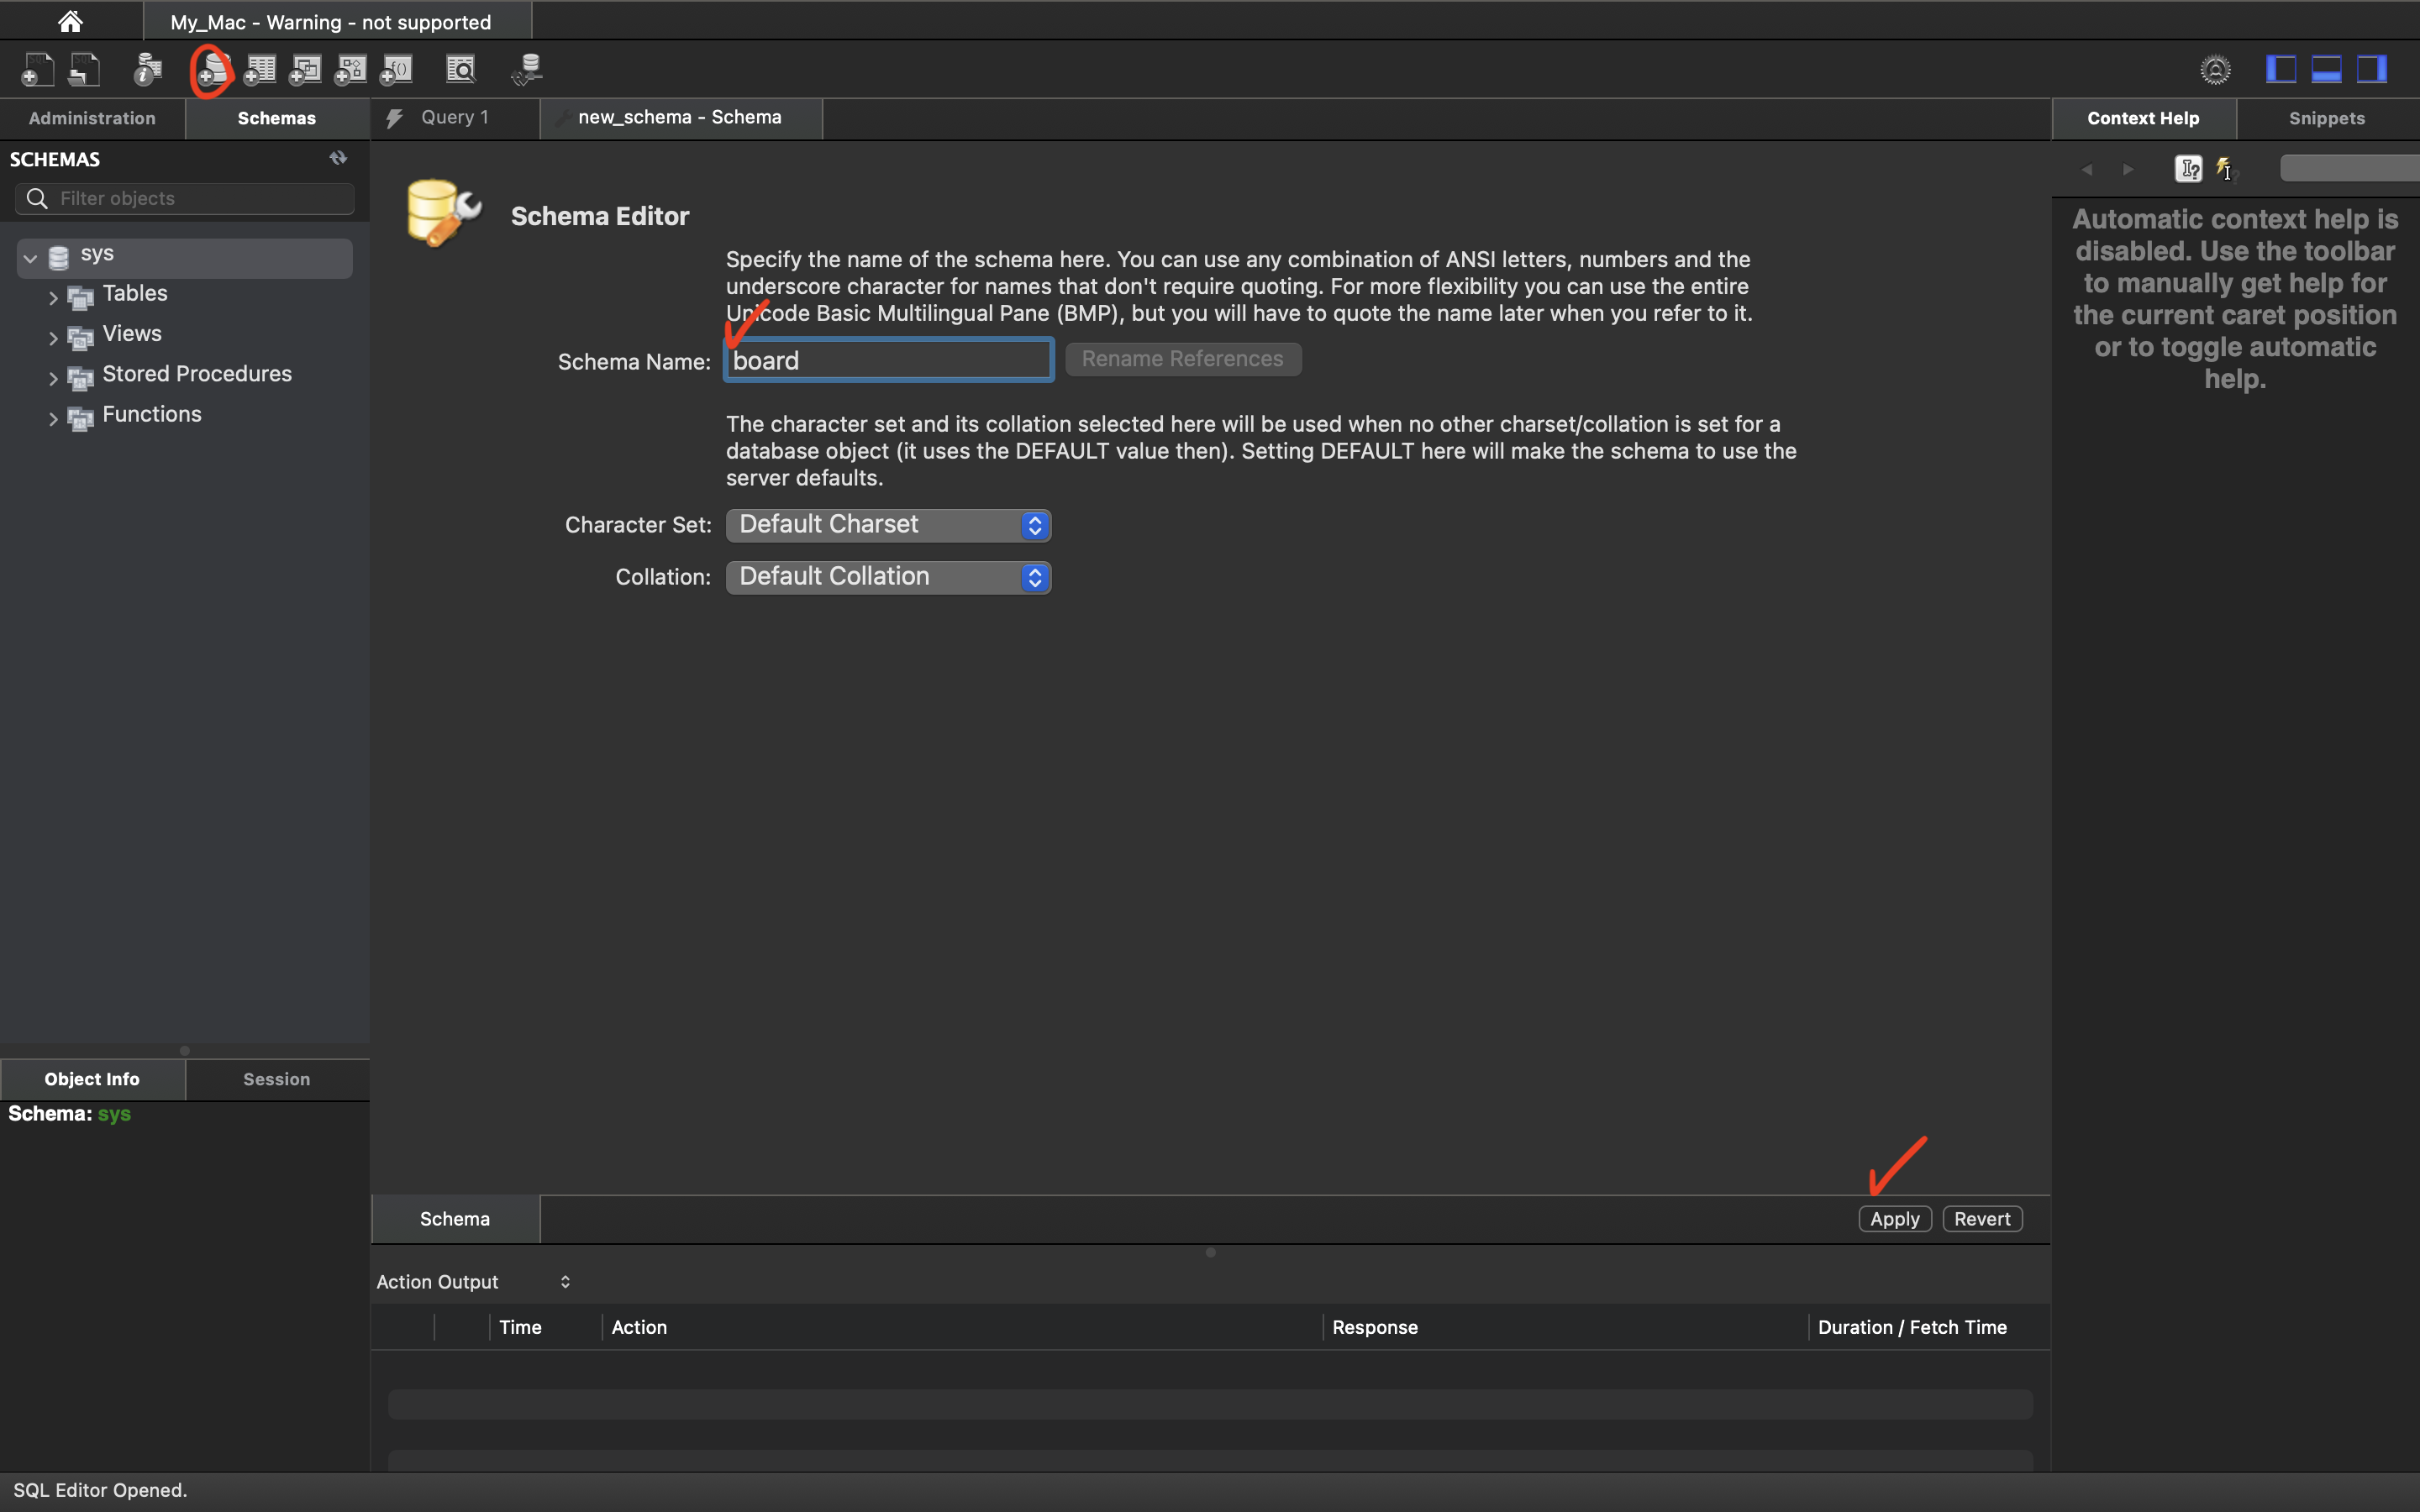Open SQL script file icon
Screen dimensions: 2420x1512
click(x=84, y=69)
